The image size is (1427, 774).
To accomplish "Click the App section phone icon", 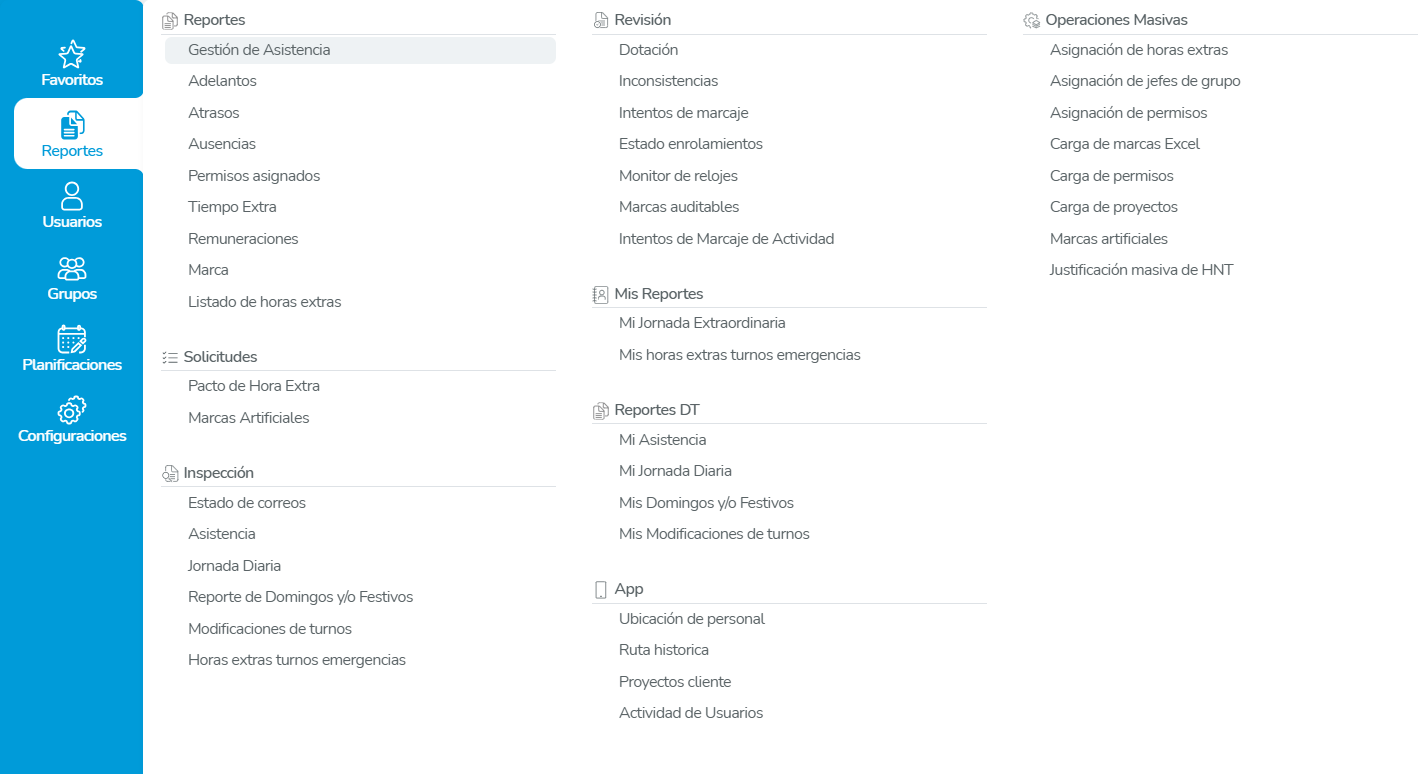I will 601,590.
